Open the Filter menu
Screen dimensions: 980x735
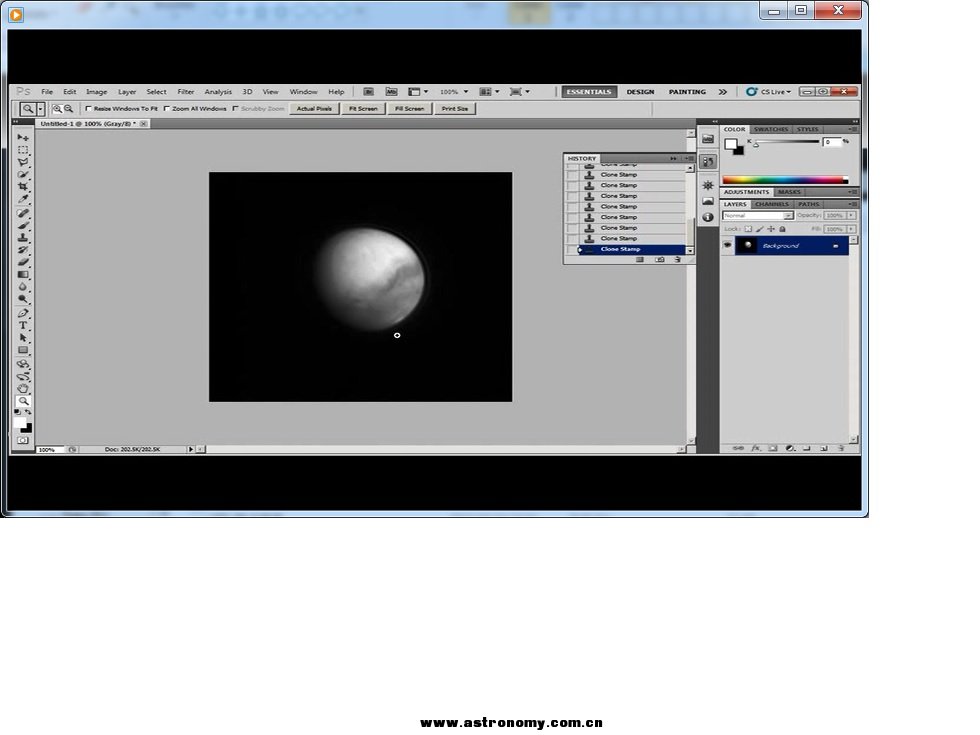click(186, 92)
